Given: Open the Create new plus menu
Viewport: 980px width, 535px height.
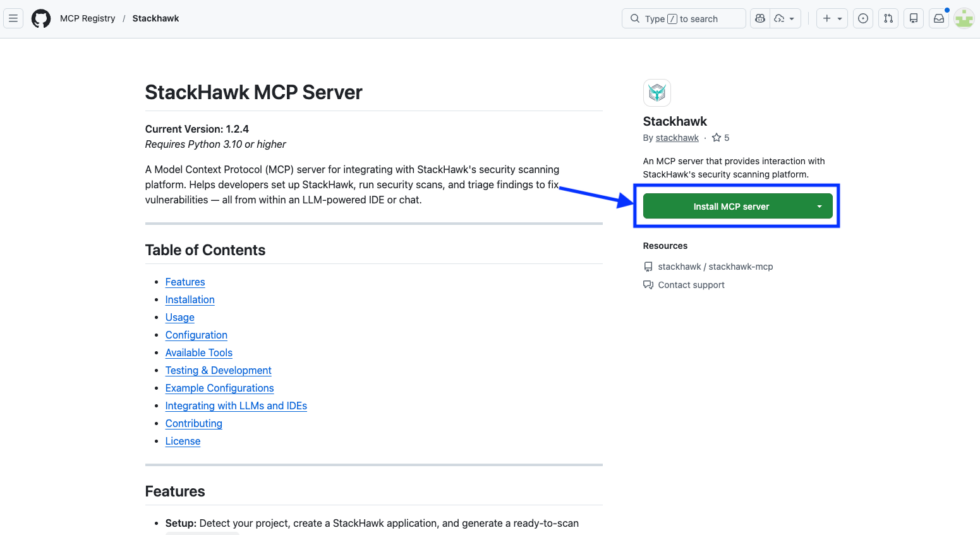Looking at the screenshot, I should click(832, 19).
